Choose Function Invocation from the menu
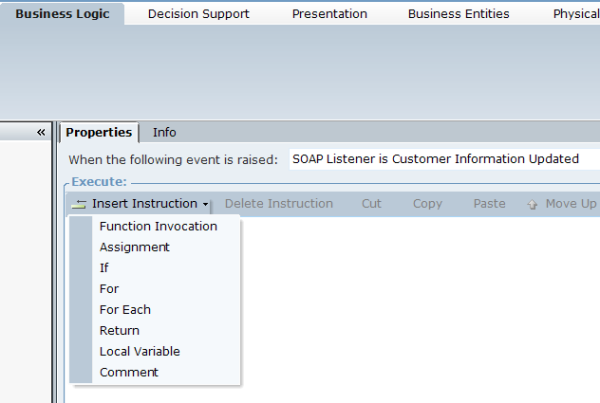The width and height of the screenshot is (600, 403). [158, 226]
